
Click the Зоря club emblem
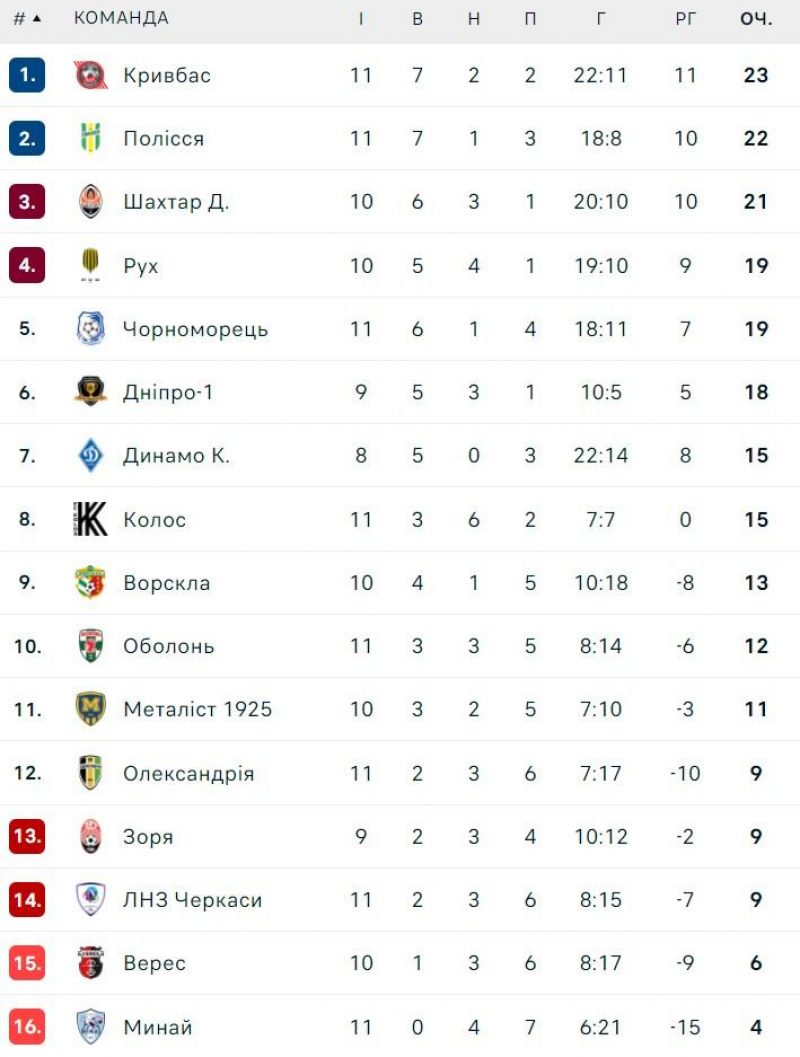90,836
